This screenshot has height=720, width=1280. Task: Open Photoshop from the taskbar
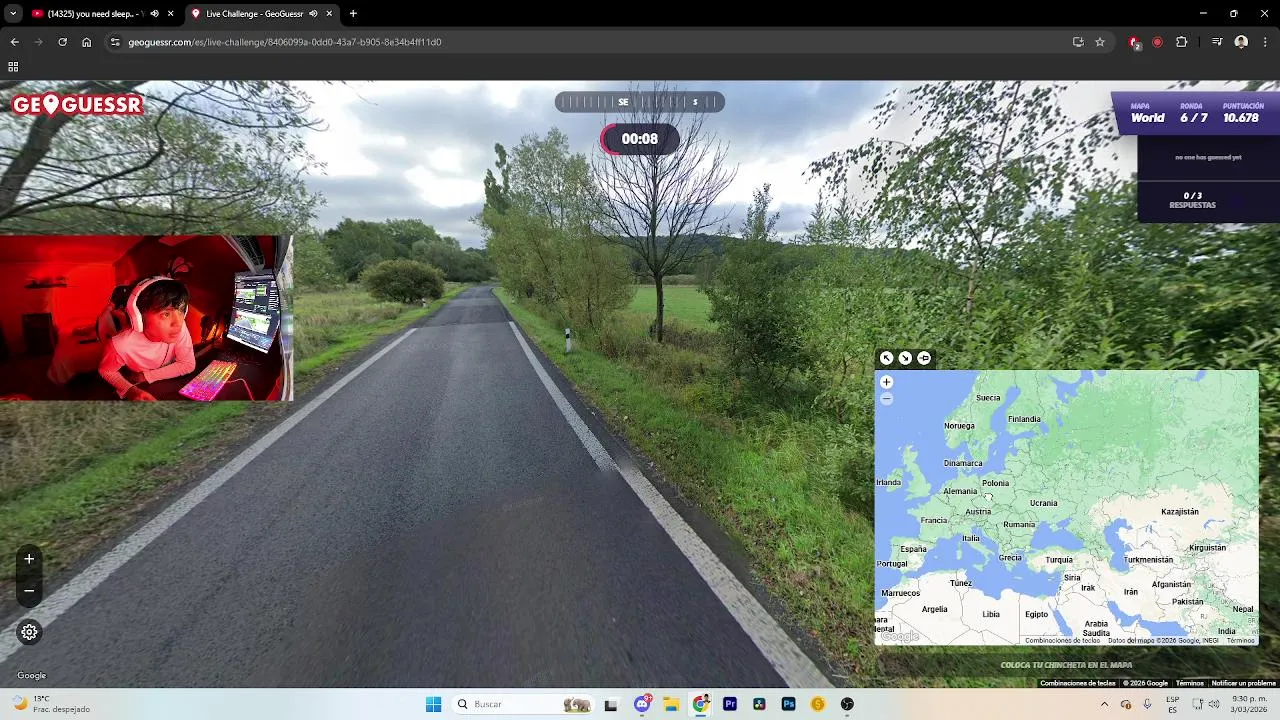[x=789, y=704]
